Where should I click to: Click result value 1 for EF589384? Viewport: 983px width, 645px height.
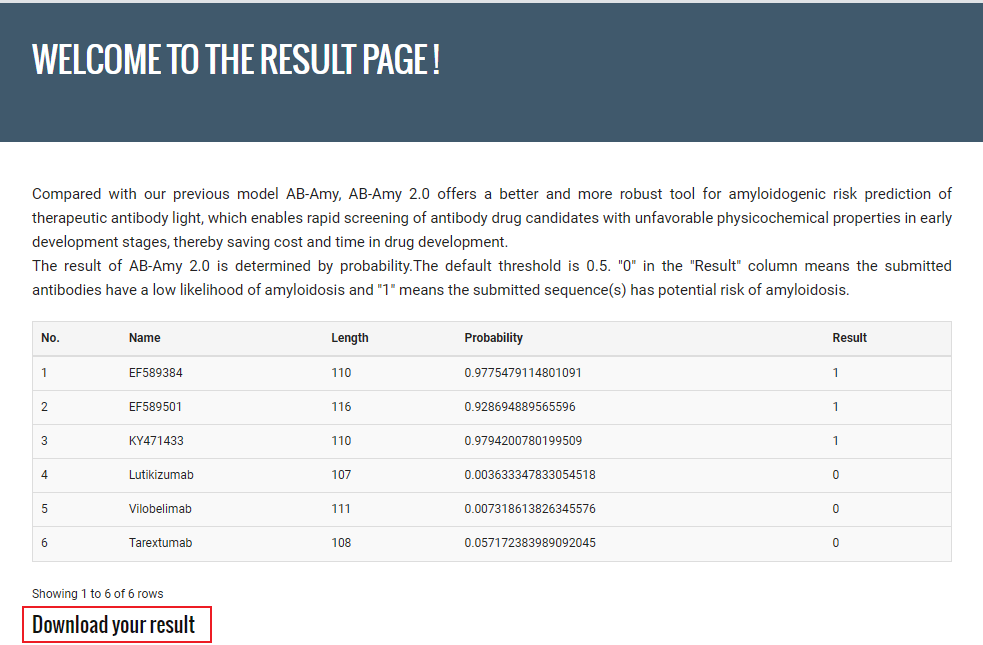click(836, 373)
